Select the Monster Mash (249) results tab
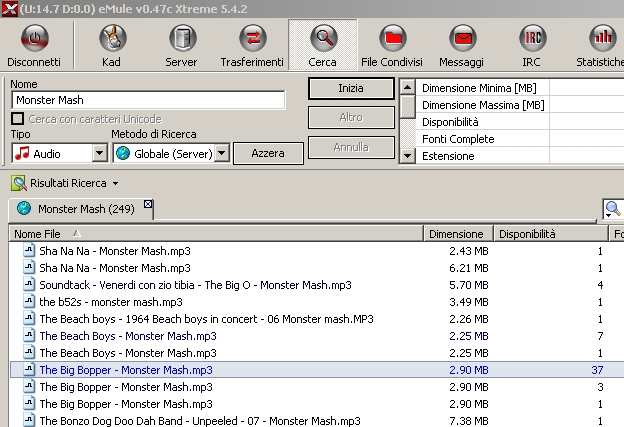The width and height of the screenshot is (624, 427). point(78,209)
